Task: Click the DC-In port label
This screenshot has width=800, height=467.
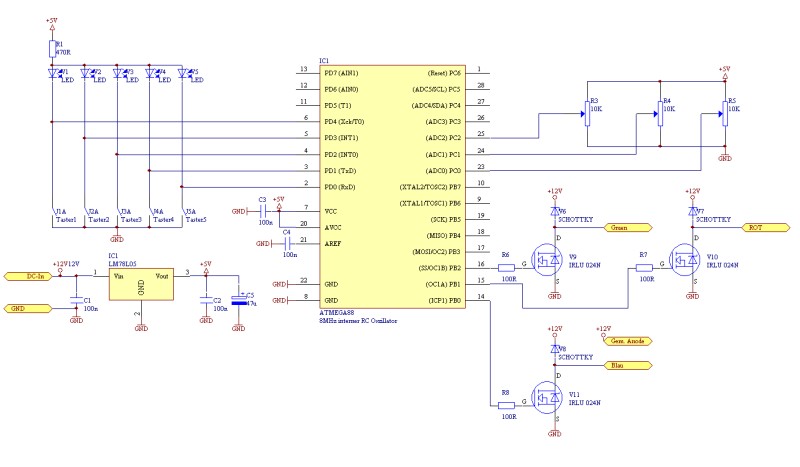Action: pos(28,276)
